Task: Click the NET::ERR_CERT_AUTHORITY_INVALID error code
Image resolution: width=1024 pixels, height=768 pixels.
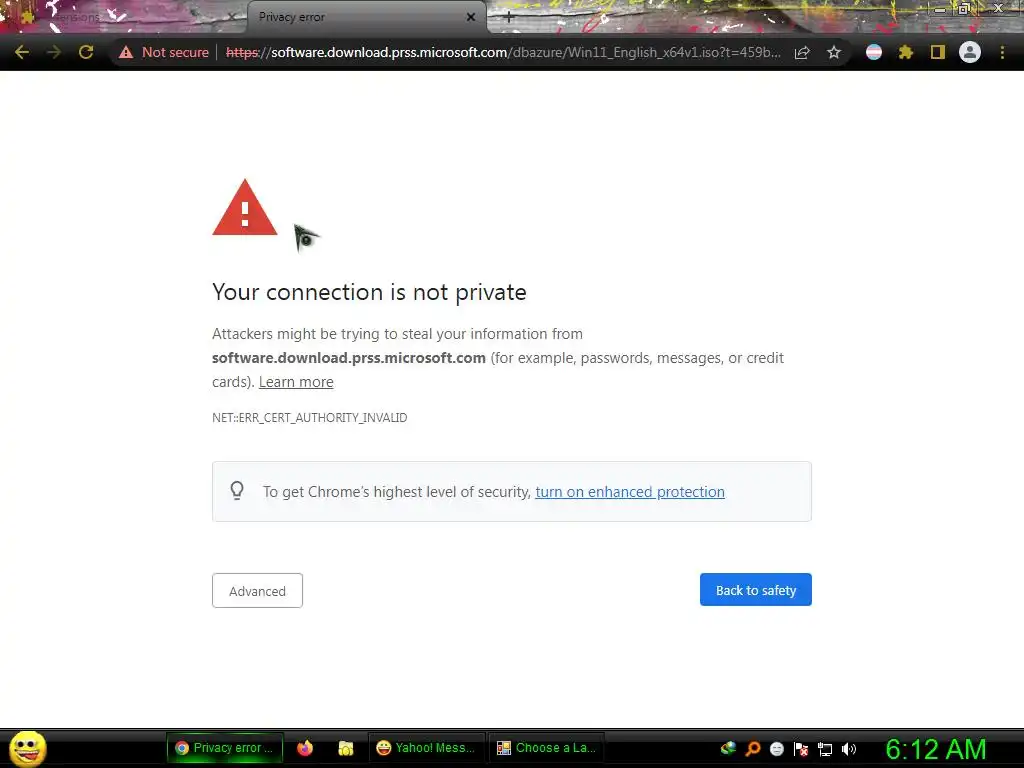Action: click(310, 417)
